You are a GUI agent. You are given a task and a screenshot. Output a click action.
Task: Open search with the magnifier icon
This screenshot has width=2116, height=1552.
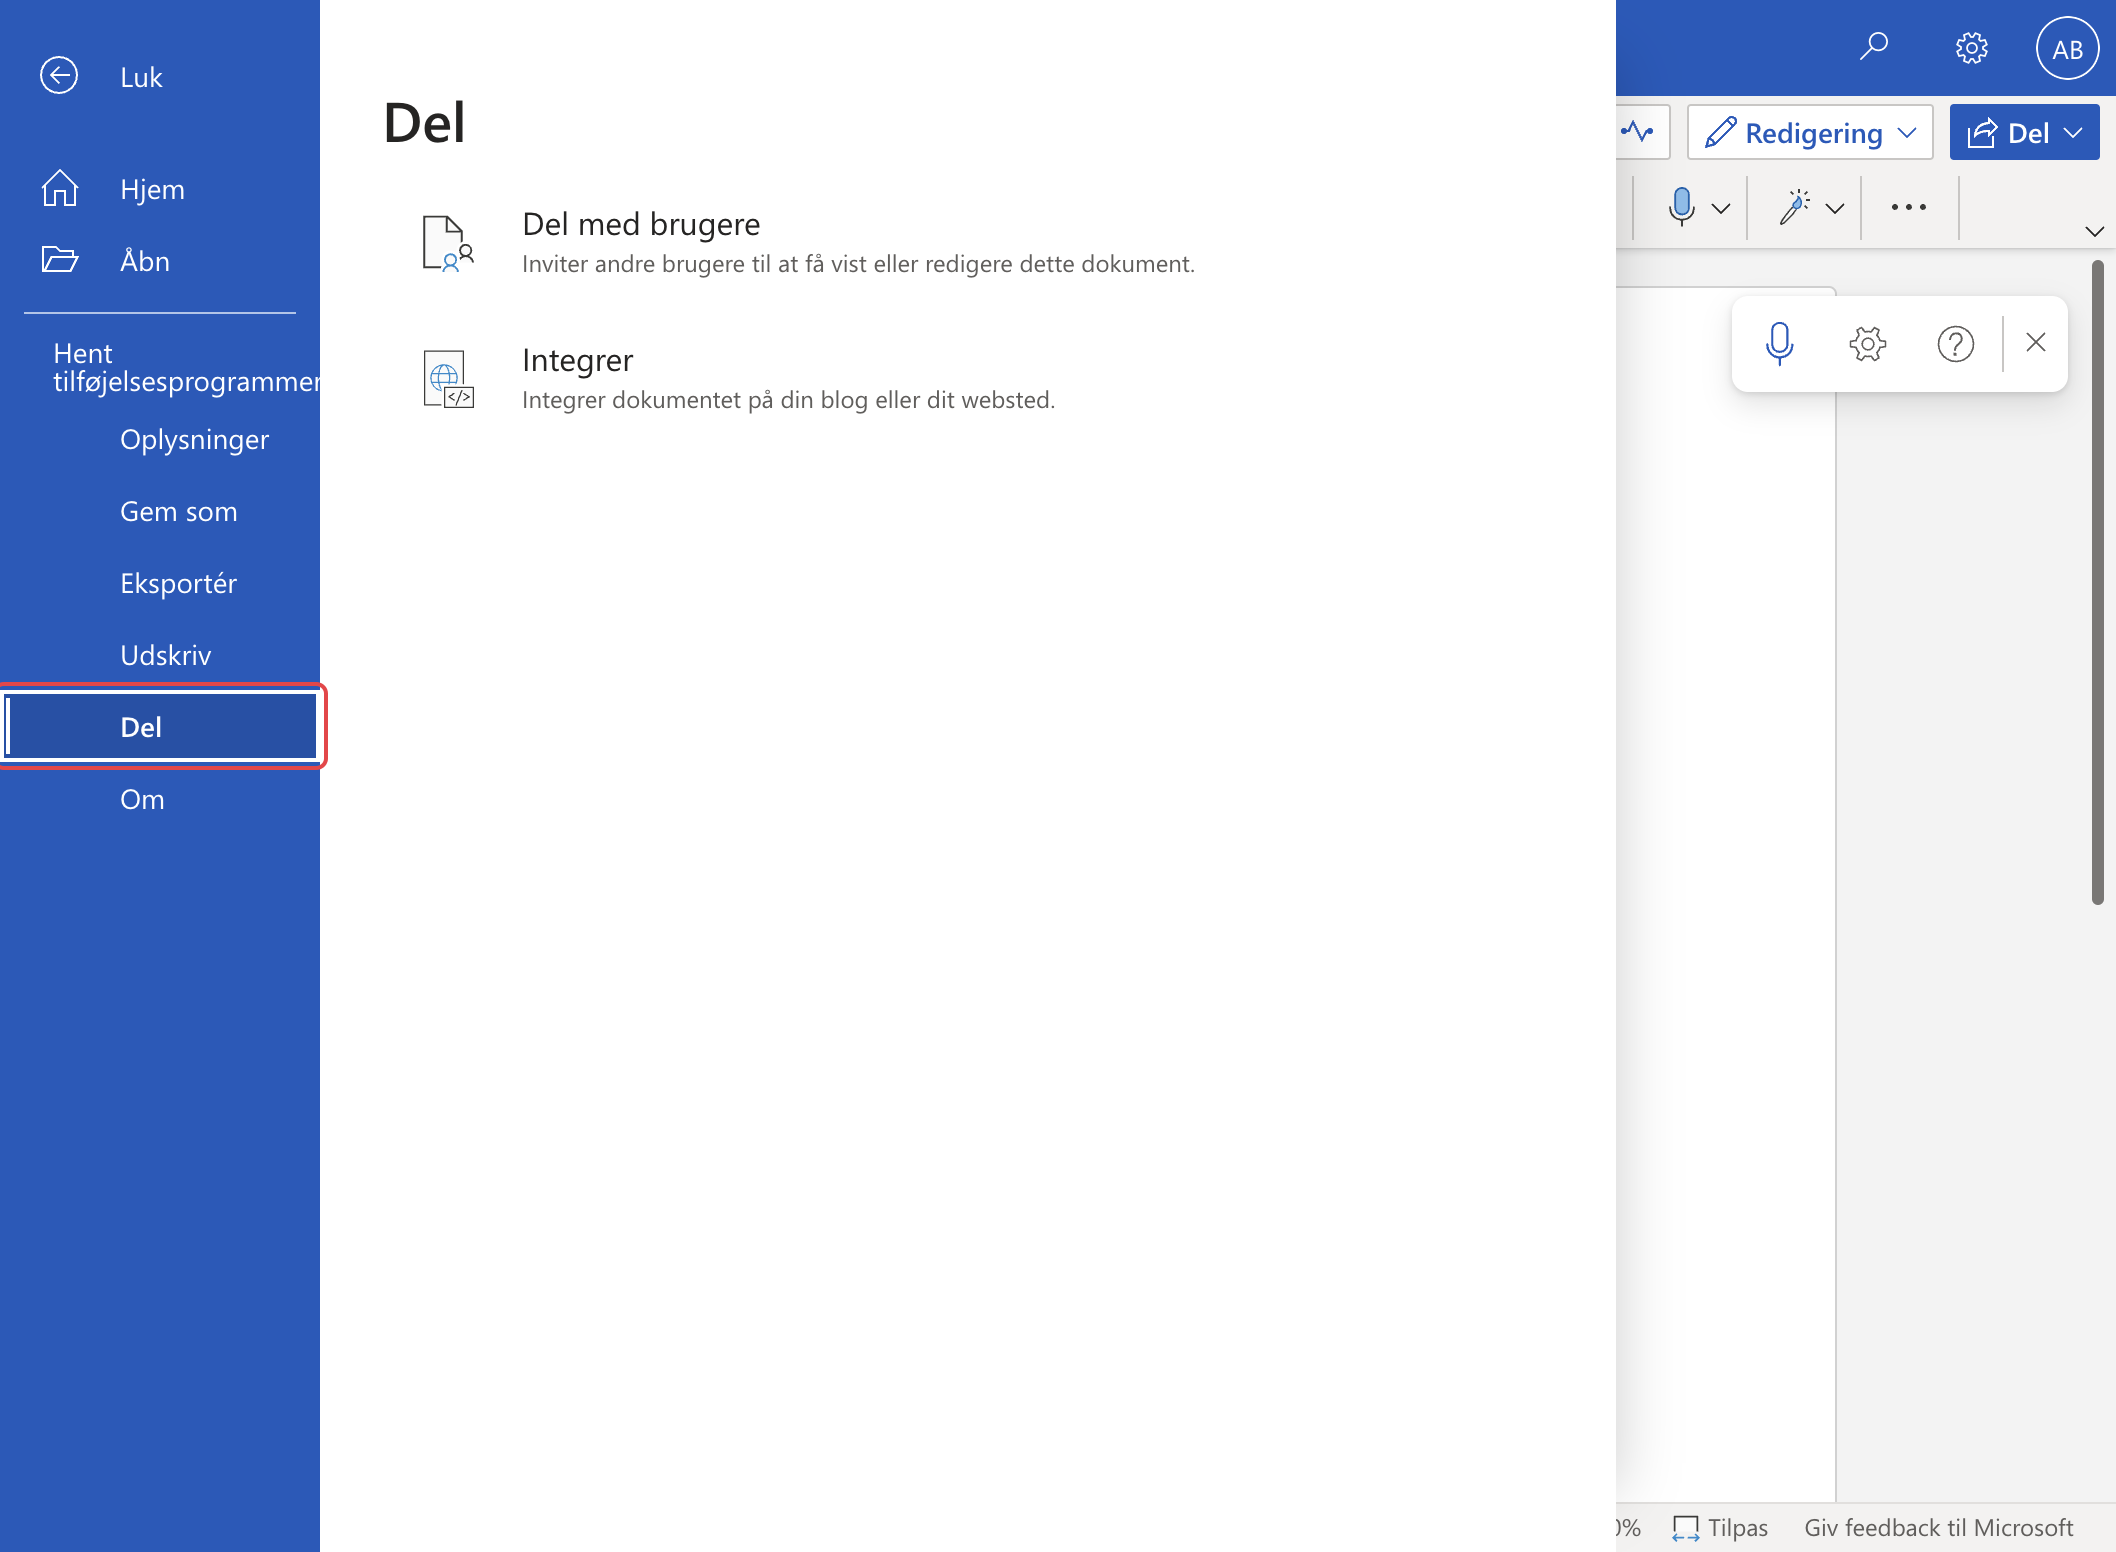pos(1873,47)
